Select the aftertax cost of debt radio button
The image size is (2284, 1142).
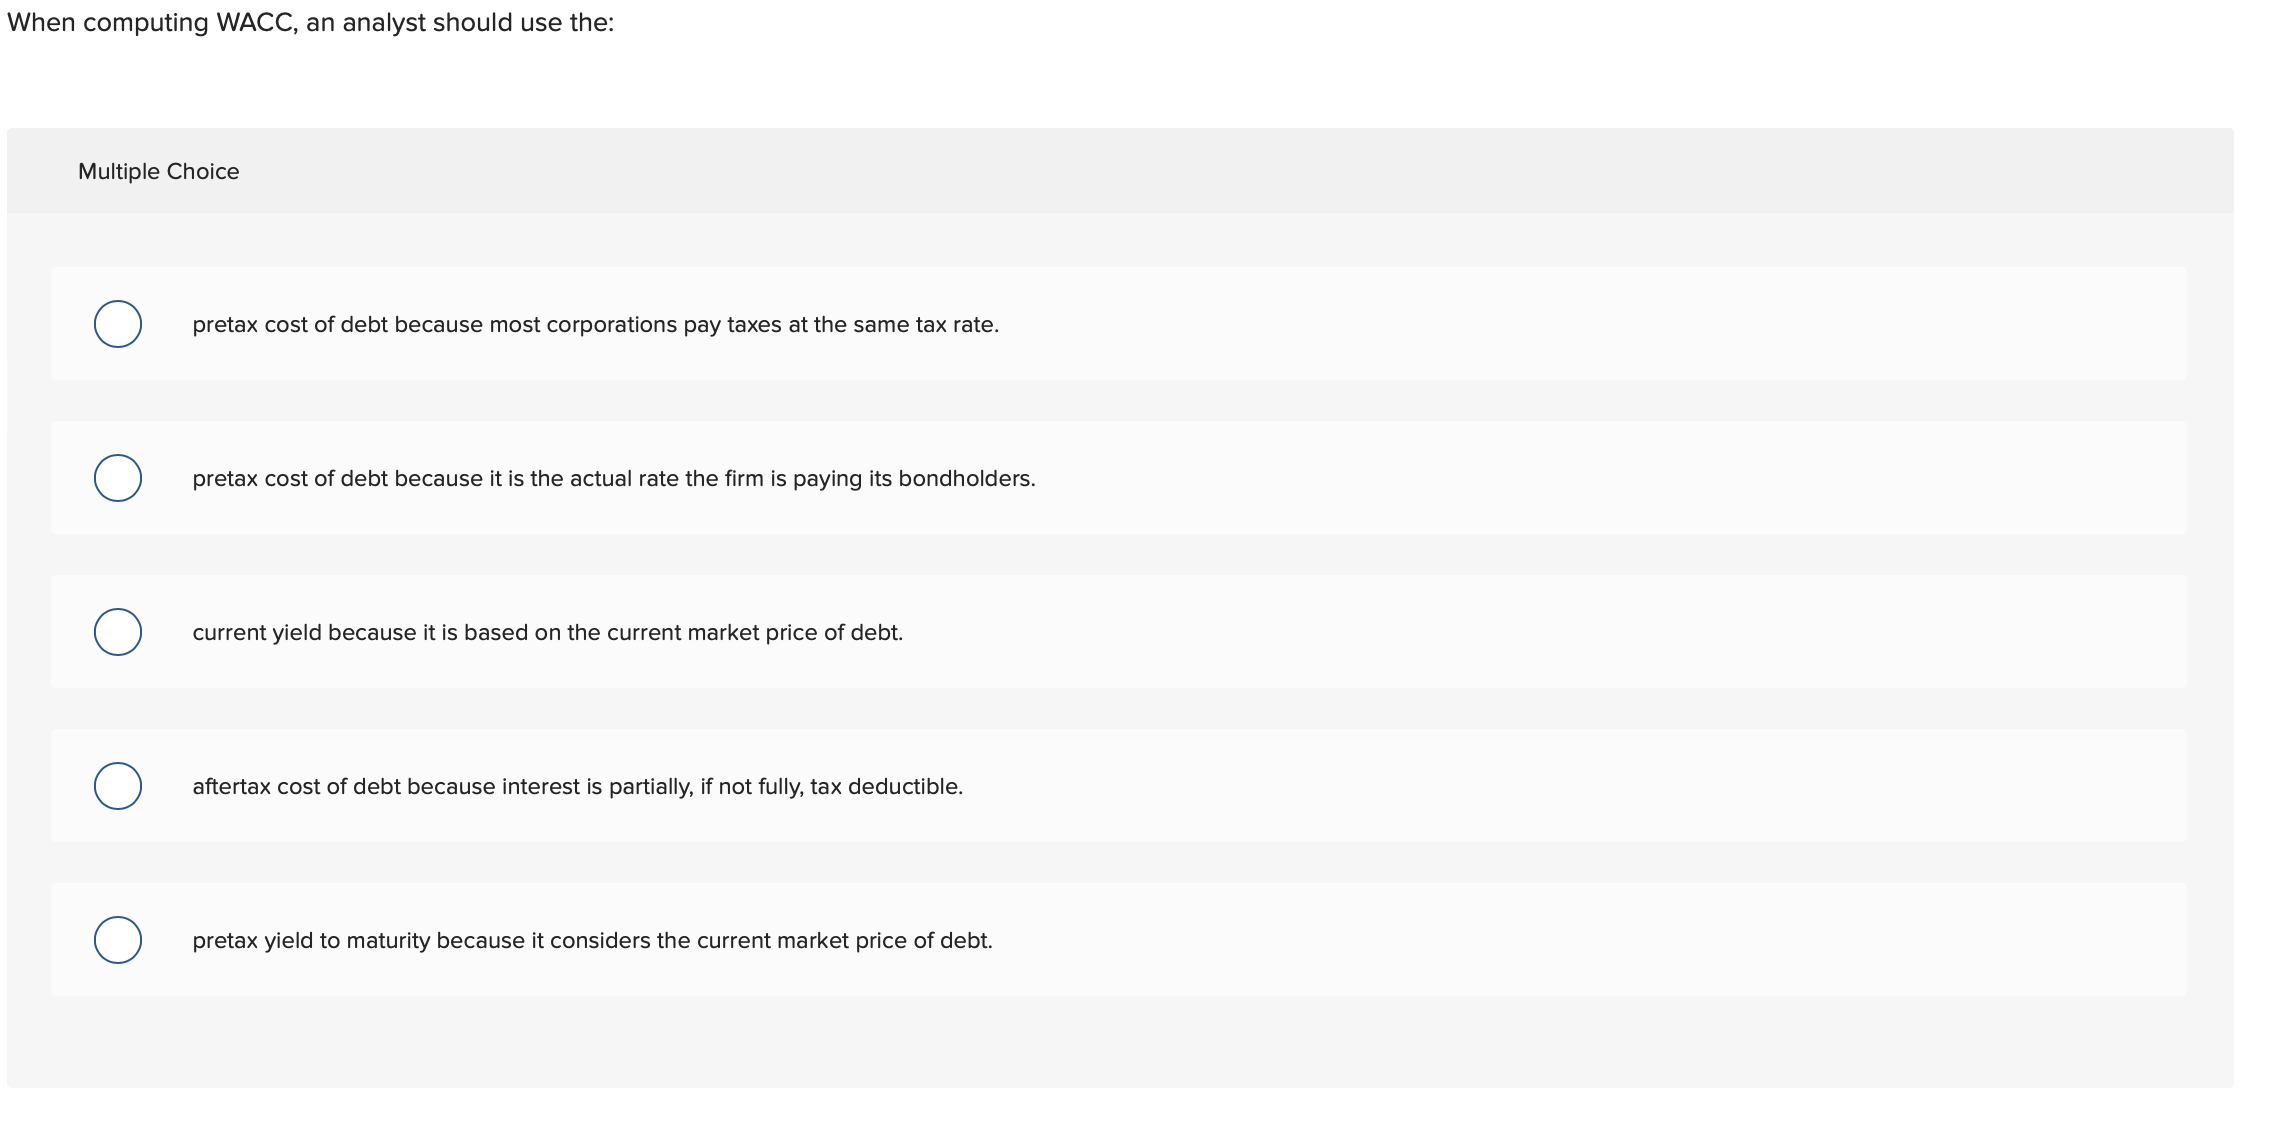[117, 786]
